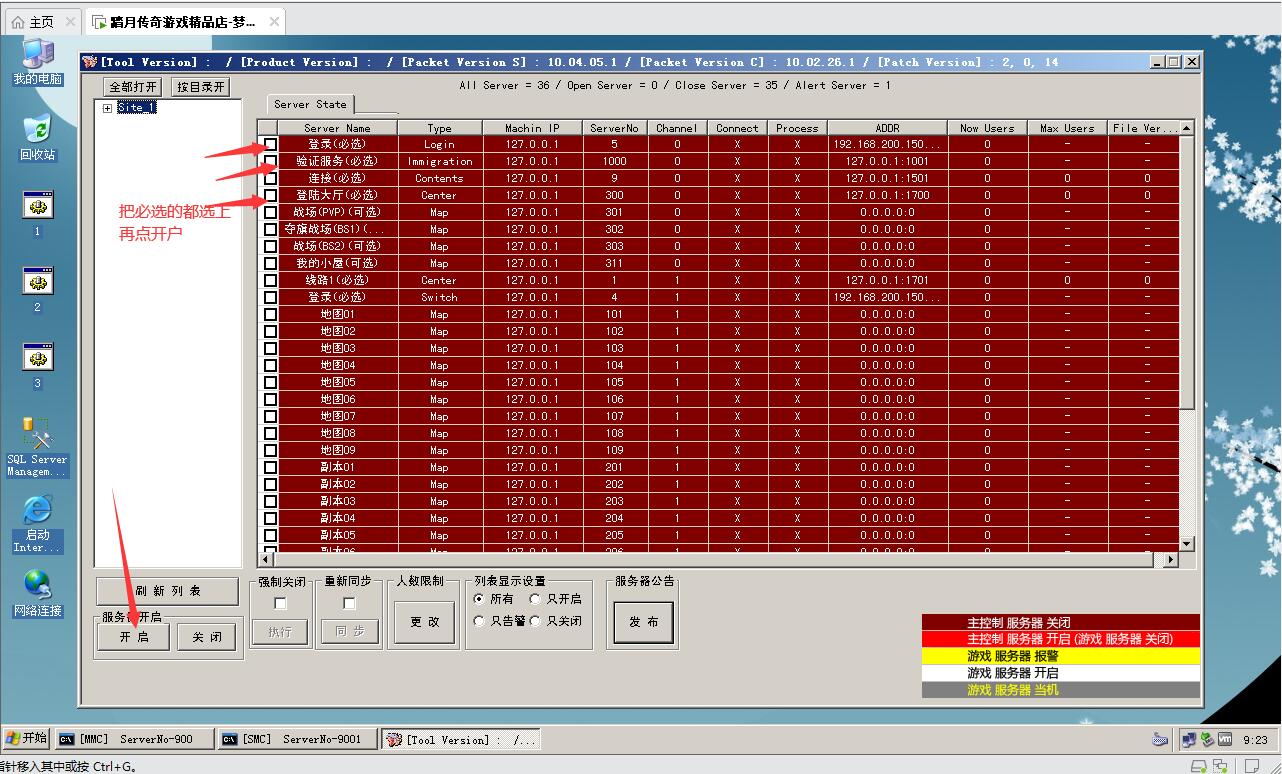Switch to the 主页 tab
This screenshot has width=1282, height=774.
tap(41, 22)
